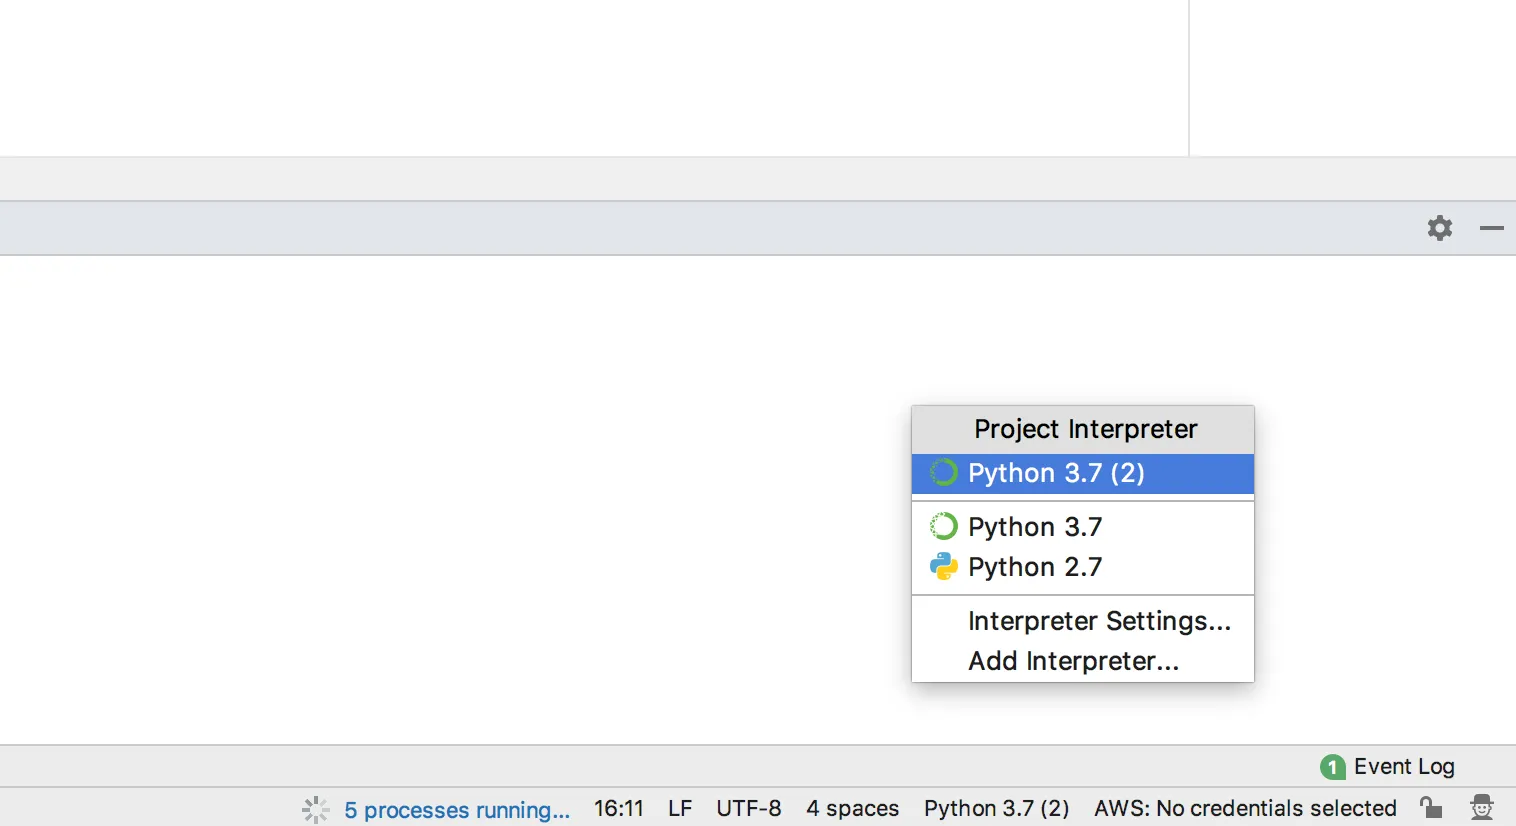Screen dimensions: 1516x826
Task: Show the 5 processes running list
Action: coord(457,809)
